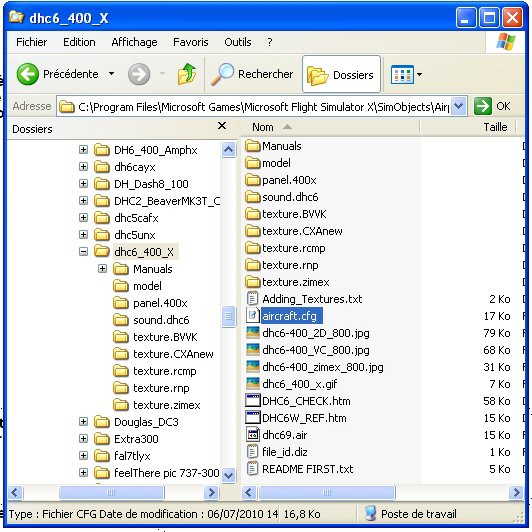
Task: Select DHC6W_REF.htm file icon
Action: pyautogui.click(x=252, y=418)
